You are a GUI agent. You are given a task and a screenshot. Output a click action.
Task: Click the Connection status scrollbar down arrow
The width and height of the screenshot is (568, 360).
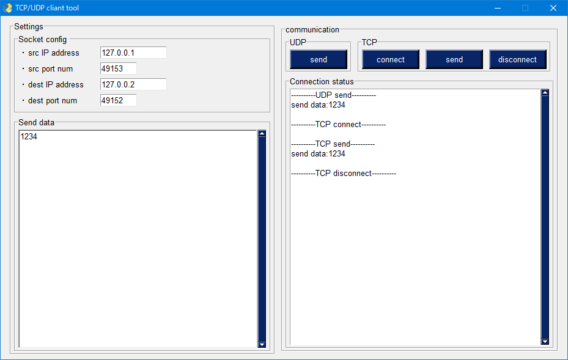[545, 341]
